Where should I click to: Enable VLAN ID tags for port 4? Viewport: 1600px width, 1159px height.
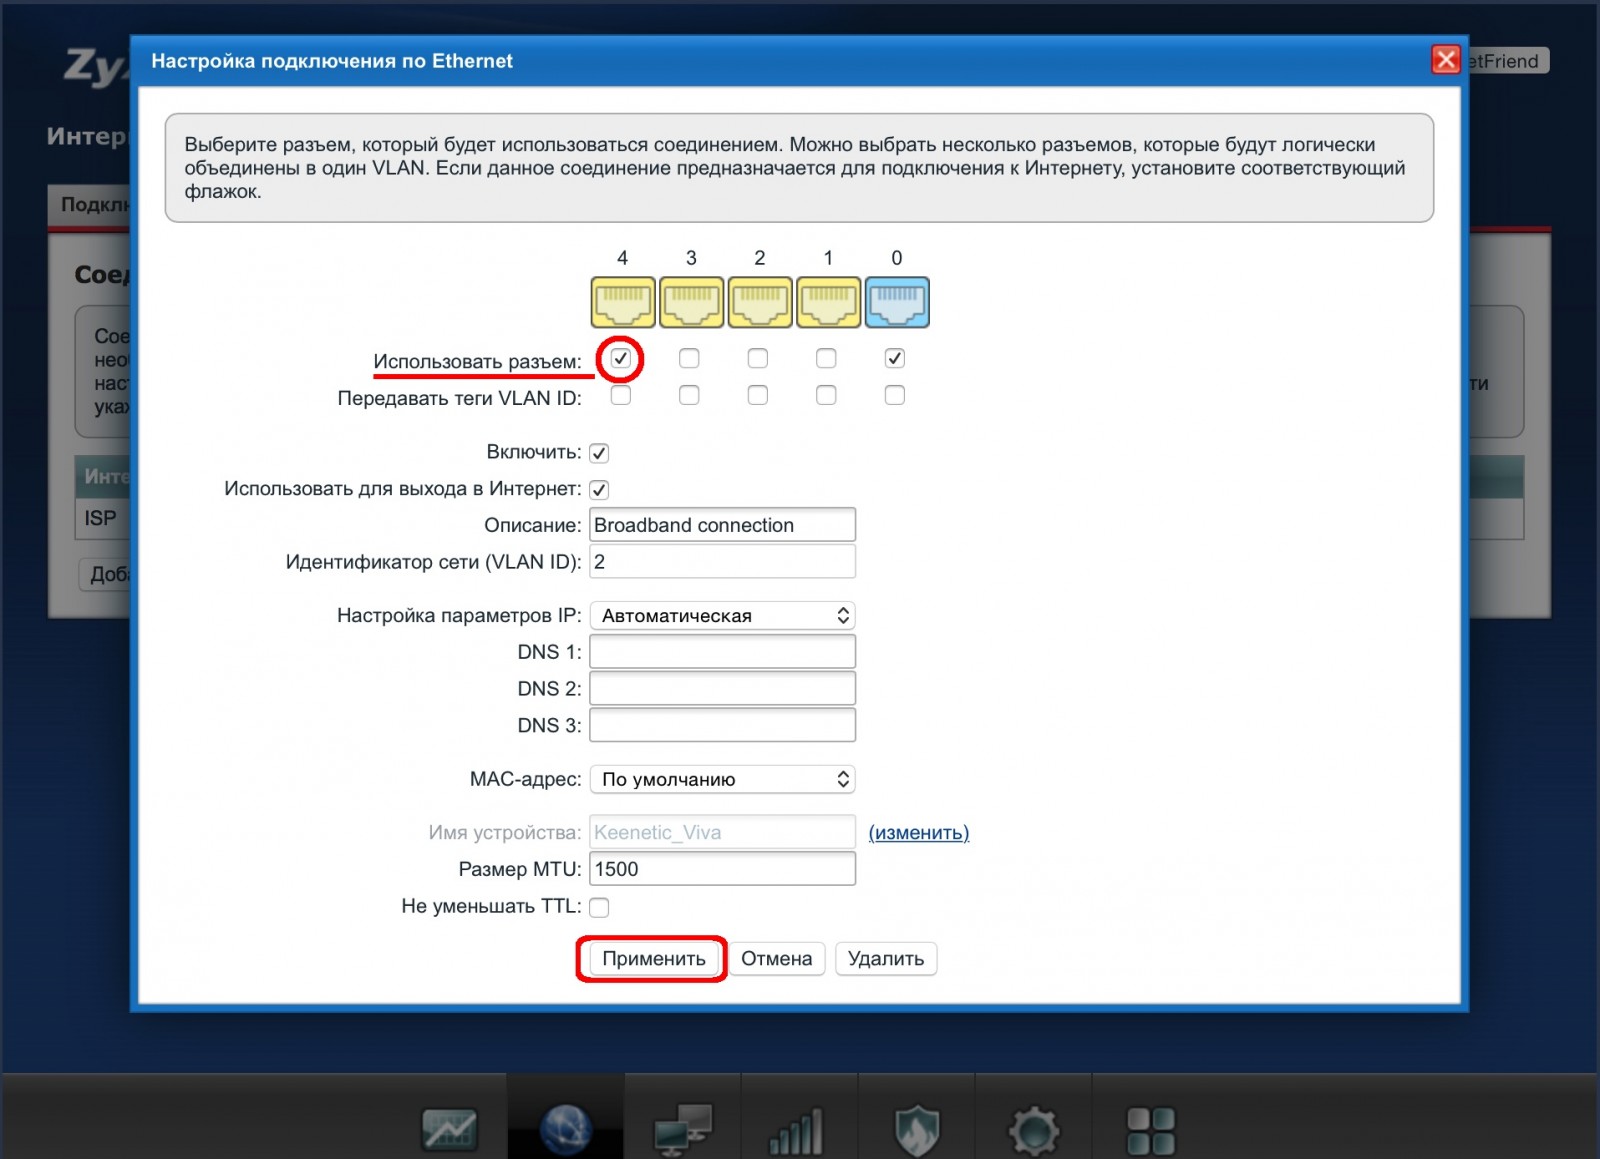[x=621, y=395]
